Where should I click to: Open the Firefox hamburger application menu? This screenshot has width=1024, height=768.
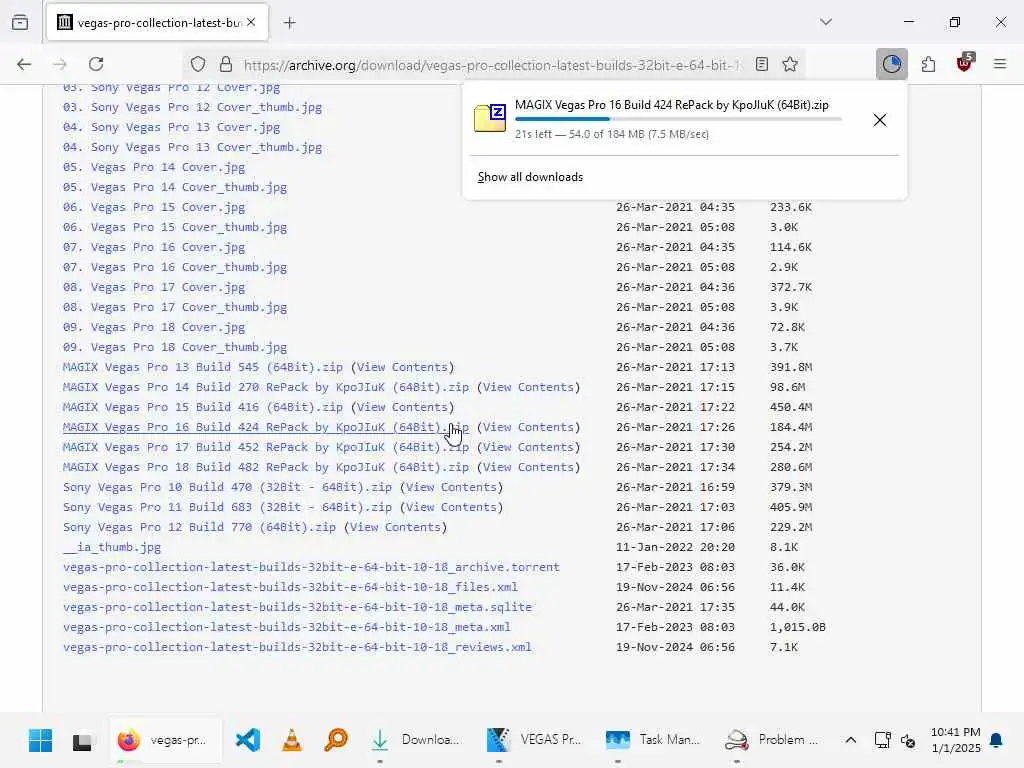(1000, 64)
